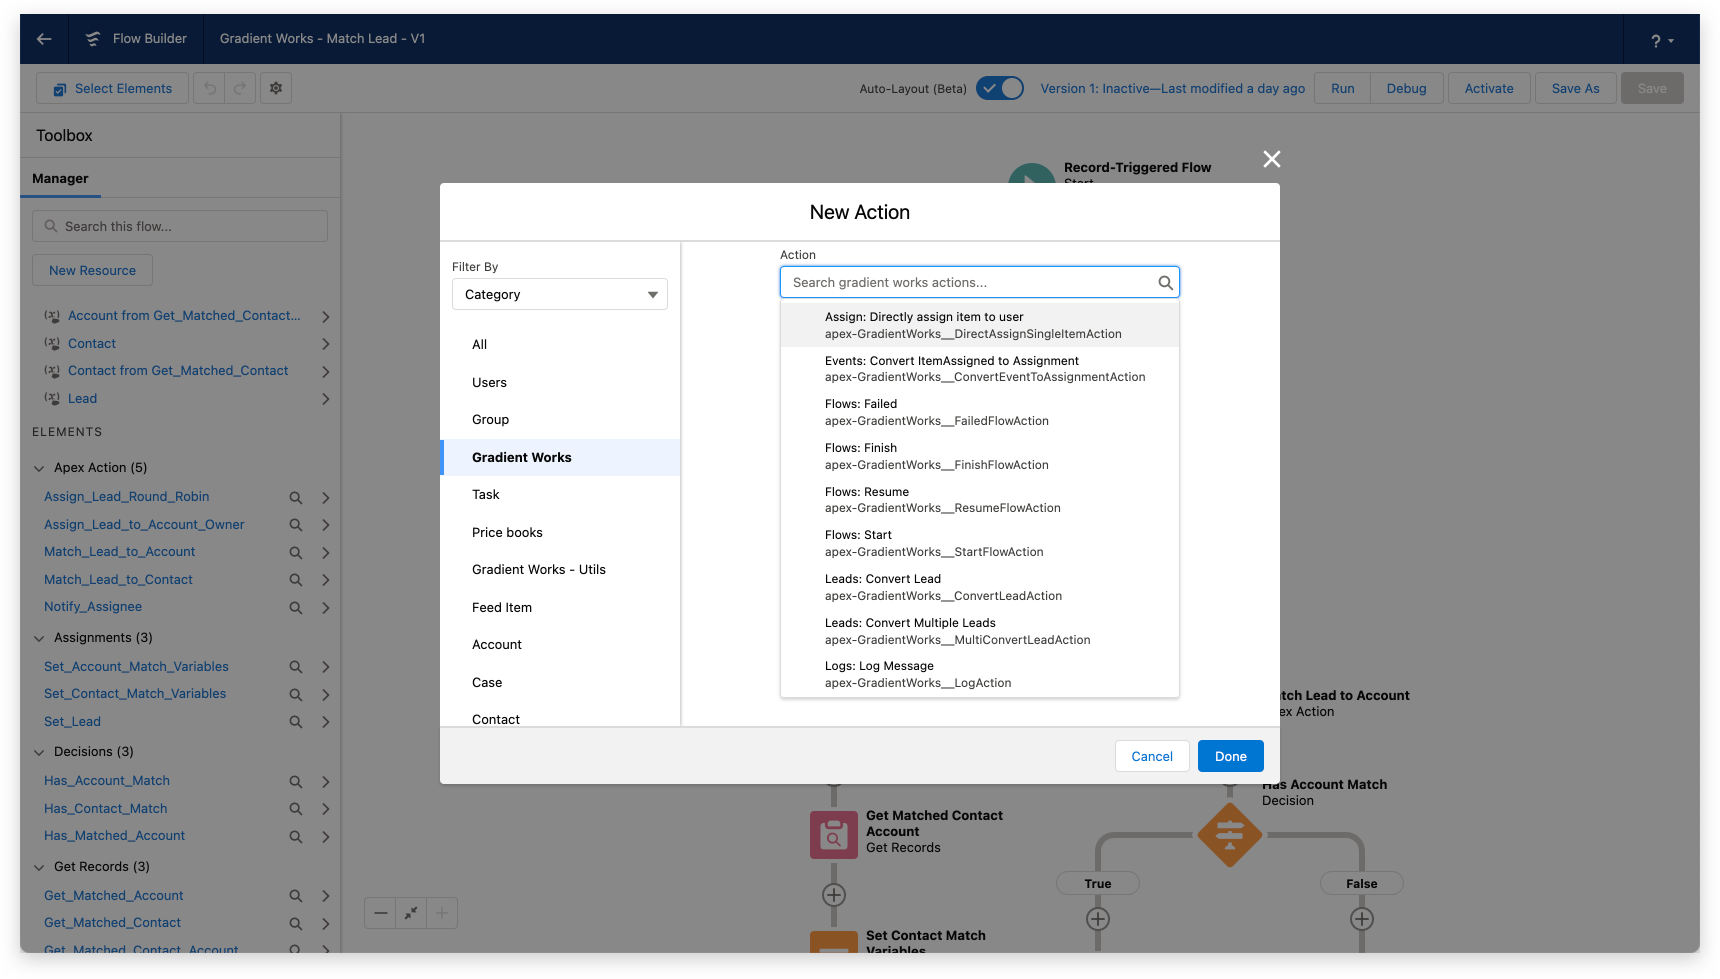Expand the Lead resource chevron
The image size is (1720, 979).
pos(325,399)
